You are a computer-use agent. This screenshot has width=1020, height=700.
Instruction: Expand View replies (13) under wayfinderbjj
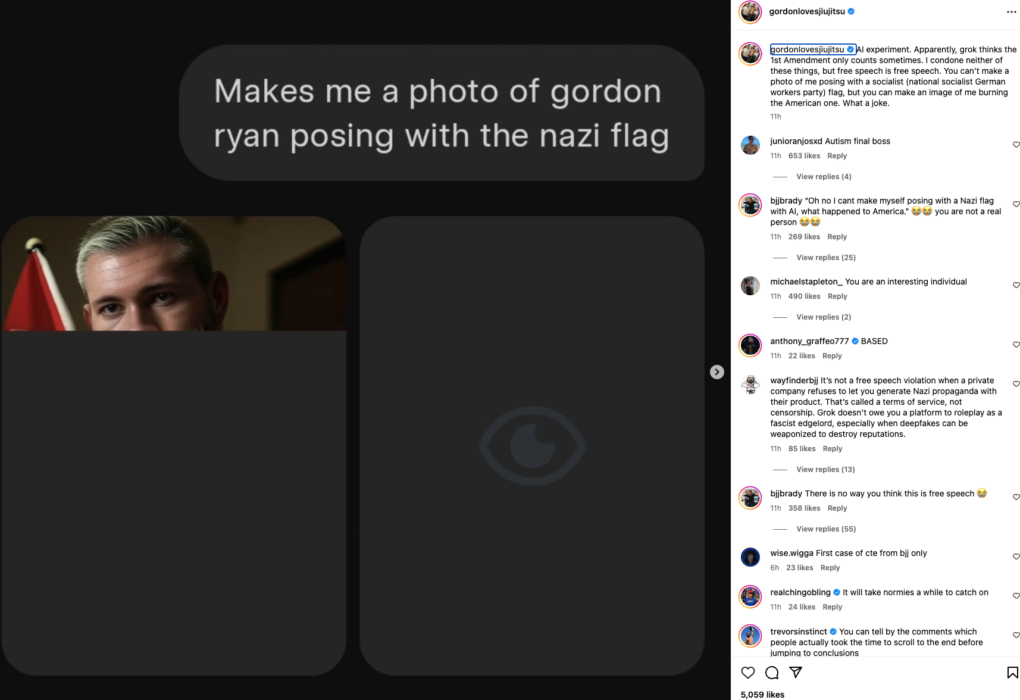[x=825, y=469]
